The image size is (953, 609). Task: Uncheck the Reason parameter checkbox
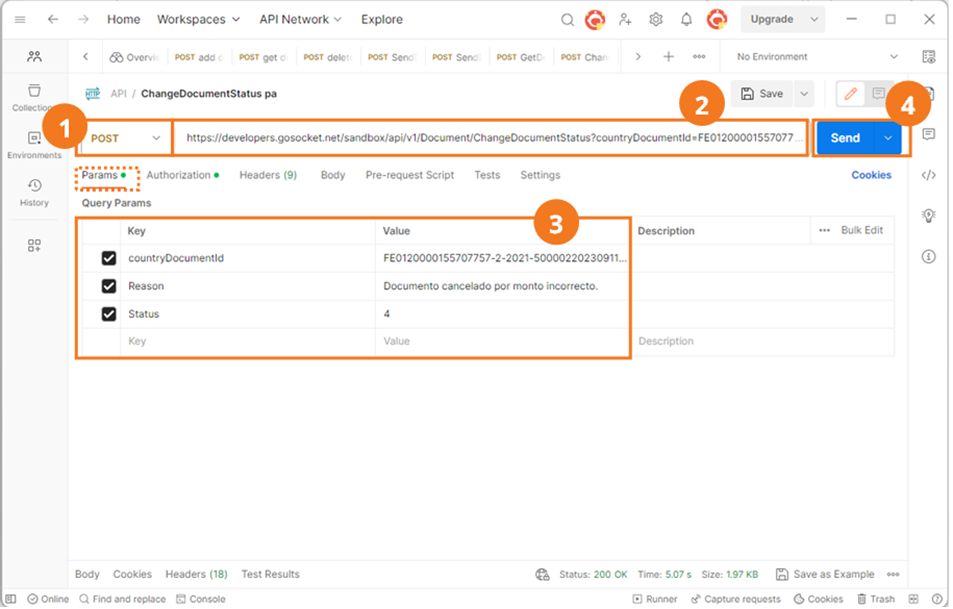[109, 286]
